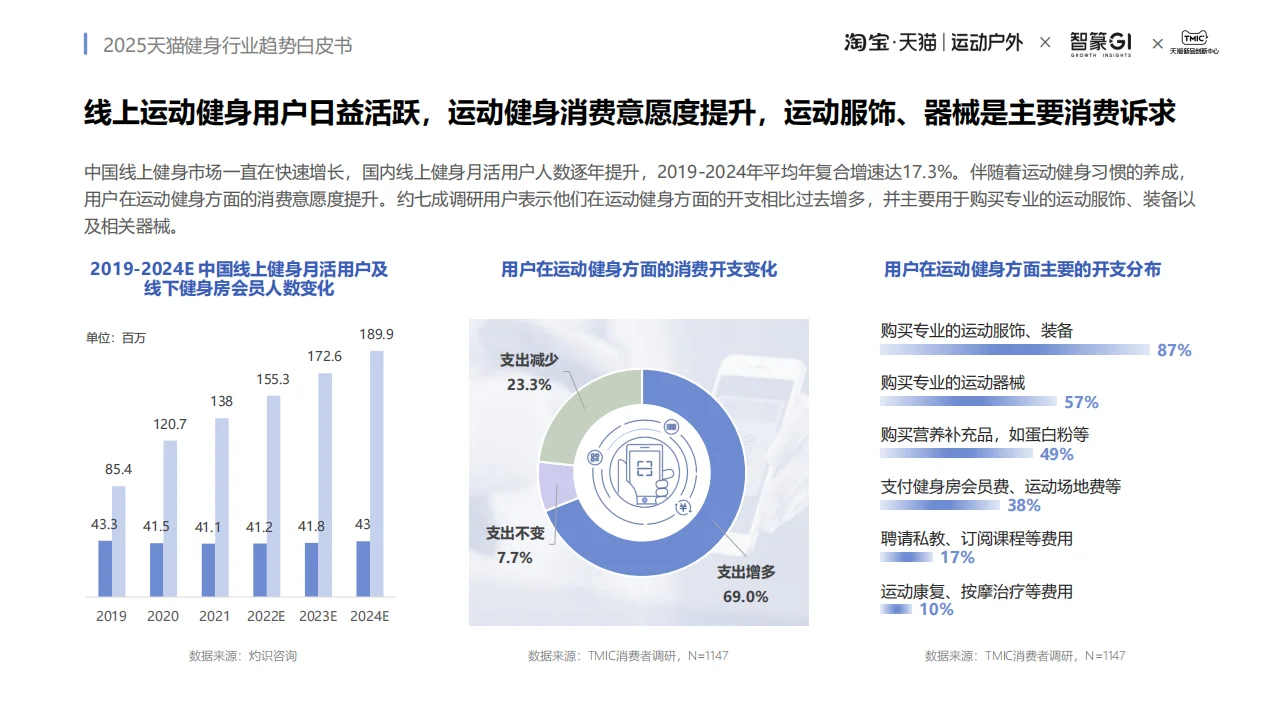Select the main slide title about 线上运动健身用户

pyautogui.click(x=629, y=113)
